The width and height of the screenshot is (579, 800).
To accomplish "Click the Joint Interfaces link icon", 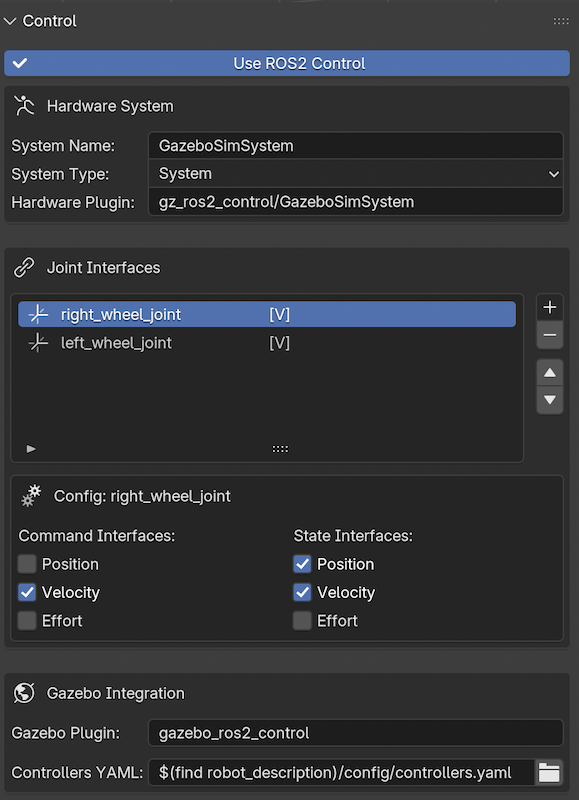I will click(x=24, y=268).
